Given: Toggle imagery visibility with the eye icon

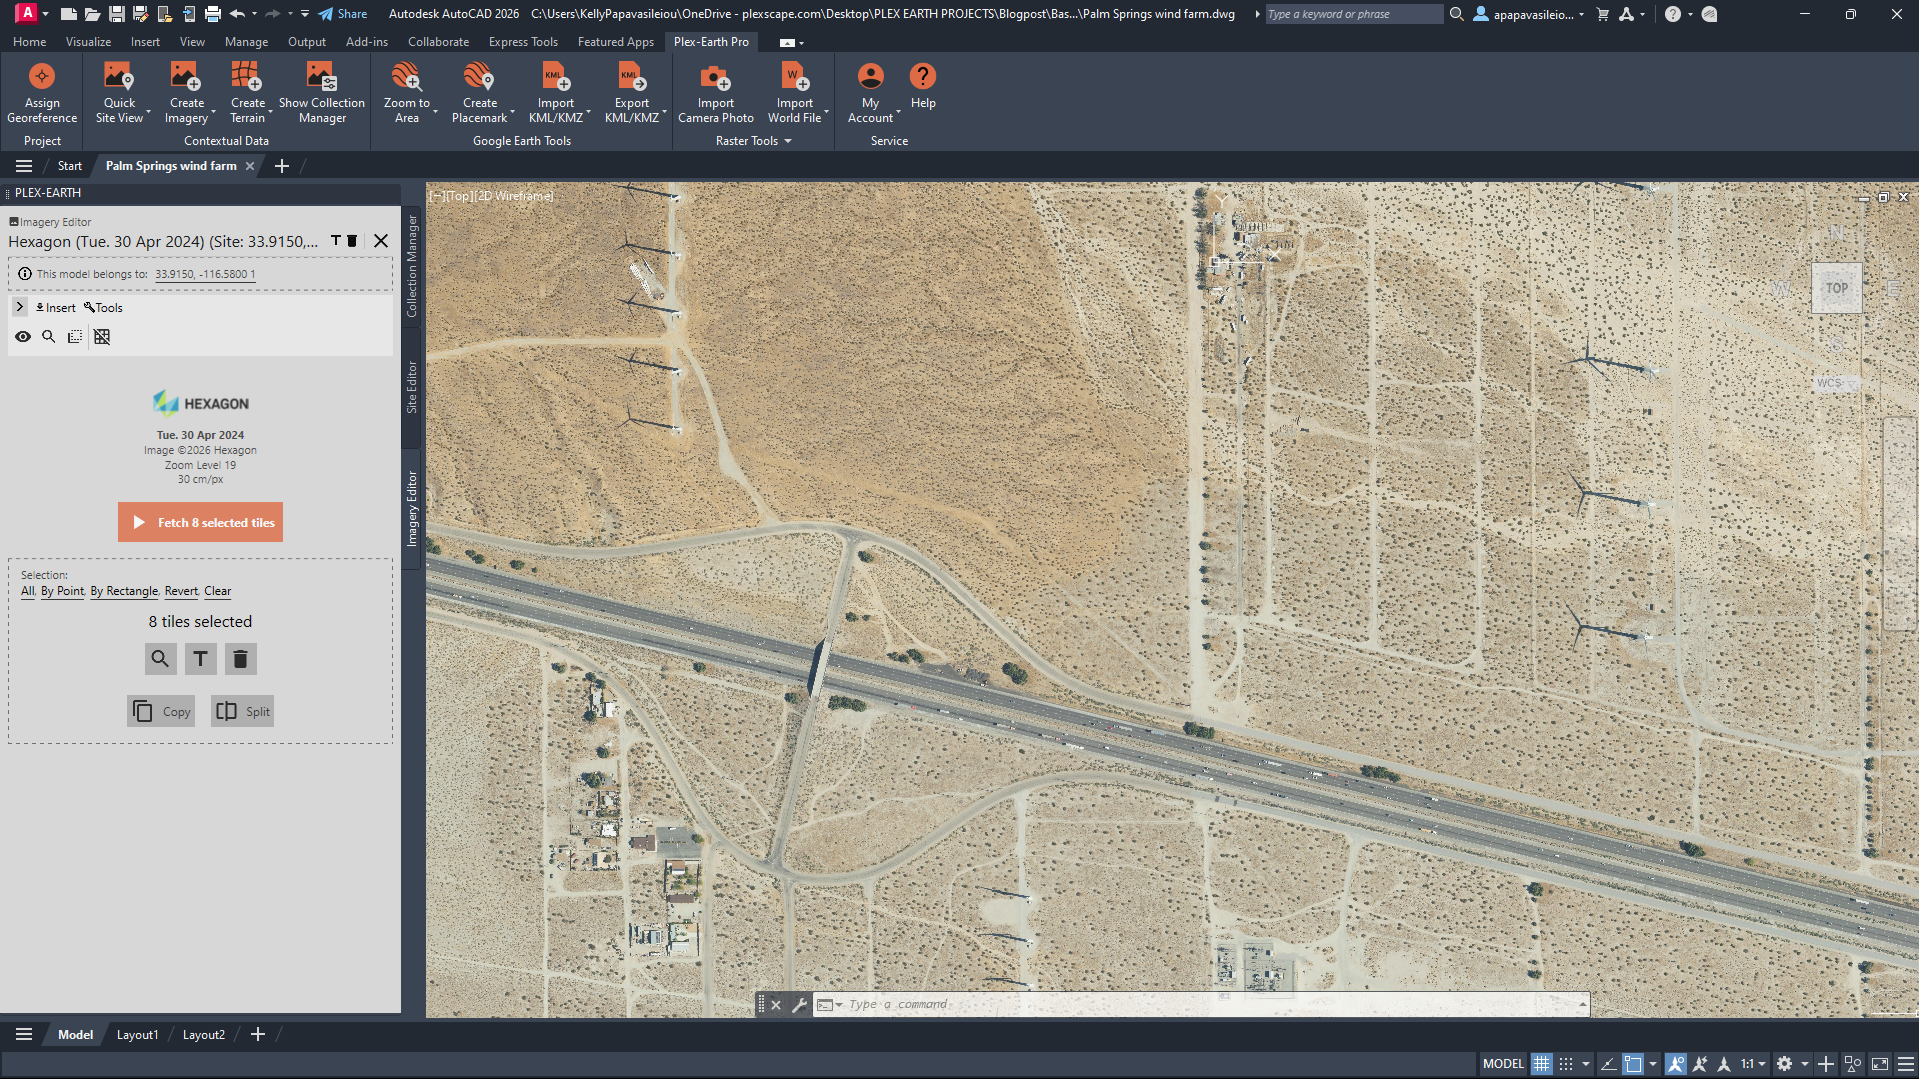Looking at the screenshot, I should 22,337.
